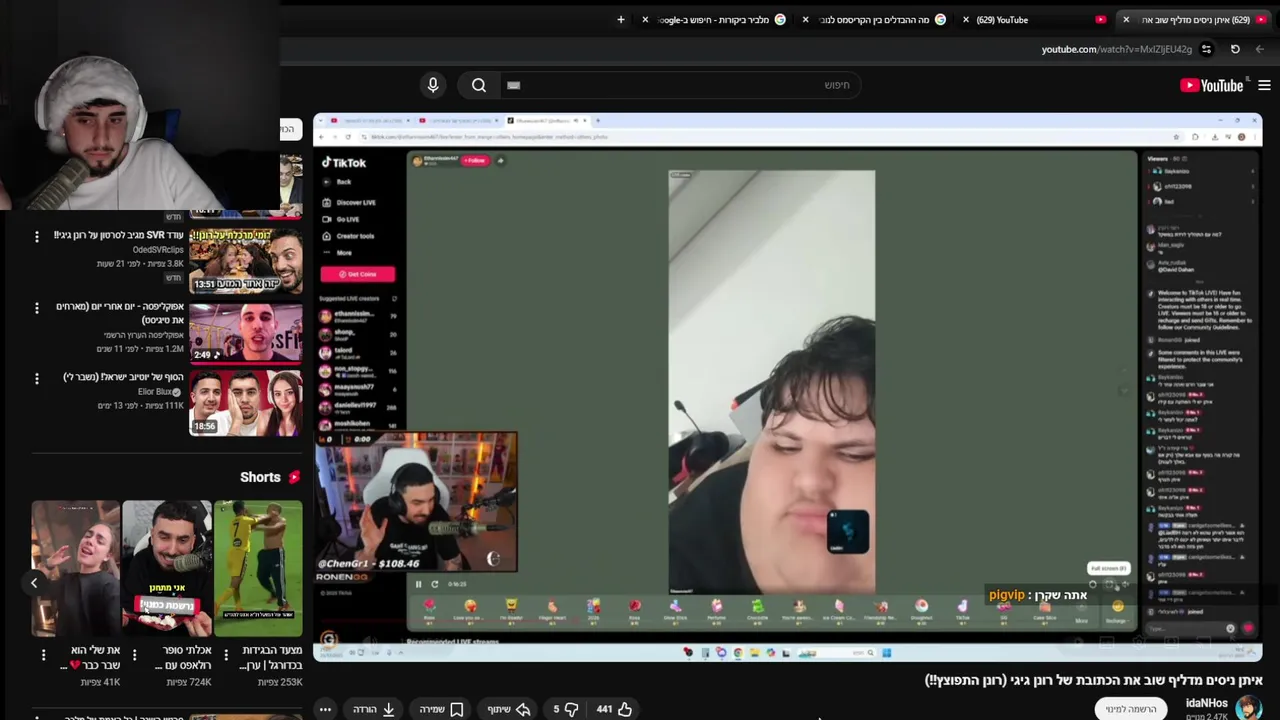This screenshot has width=1280, height=720.
Task: Navigate back with the browser back arrow
Action: tap(1260, 49)
